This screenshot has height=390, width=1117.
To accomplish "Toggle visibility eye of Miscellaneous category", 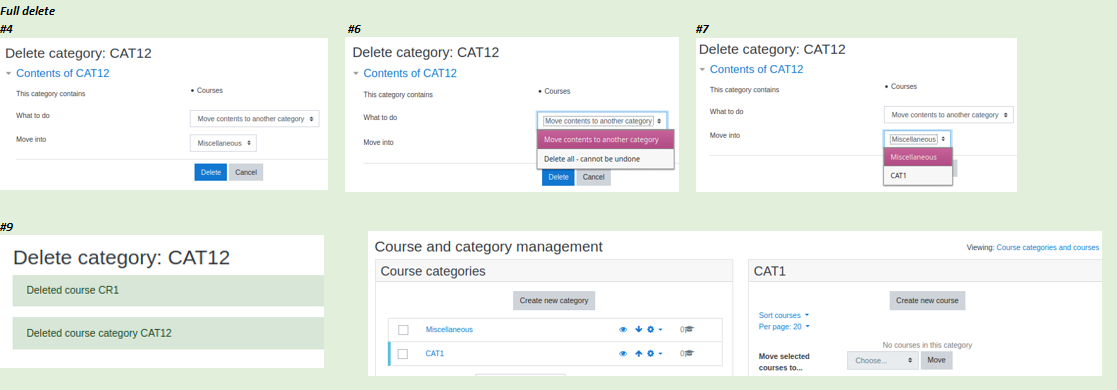I will point(623,329).
